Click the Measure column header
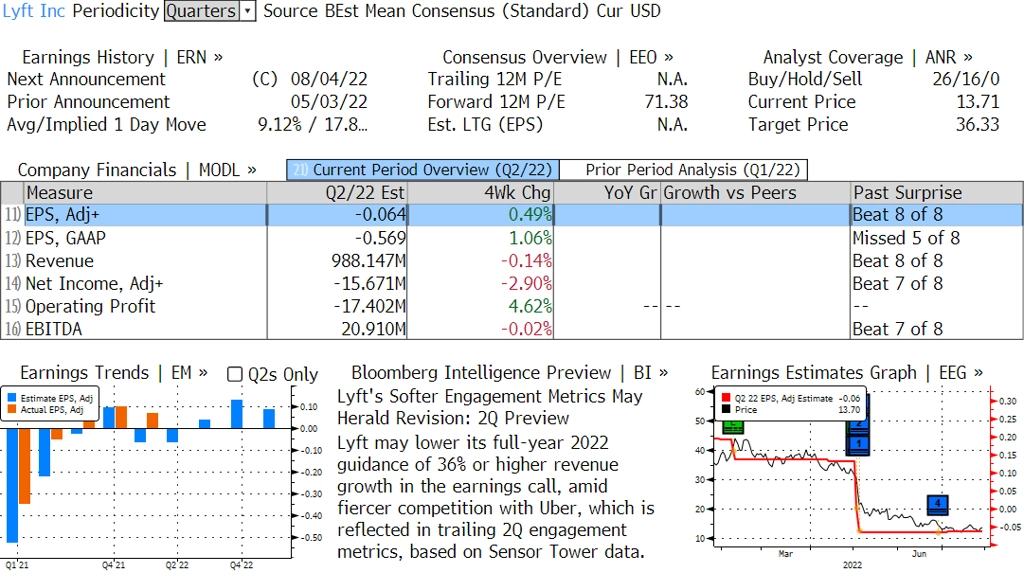 coord(145,193)
